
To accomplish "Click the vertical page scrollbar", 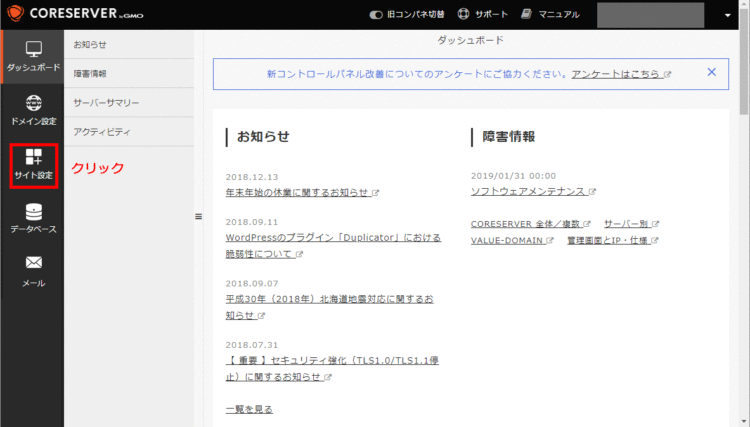I will (x=743, y=200).
